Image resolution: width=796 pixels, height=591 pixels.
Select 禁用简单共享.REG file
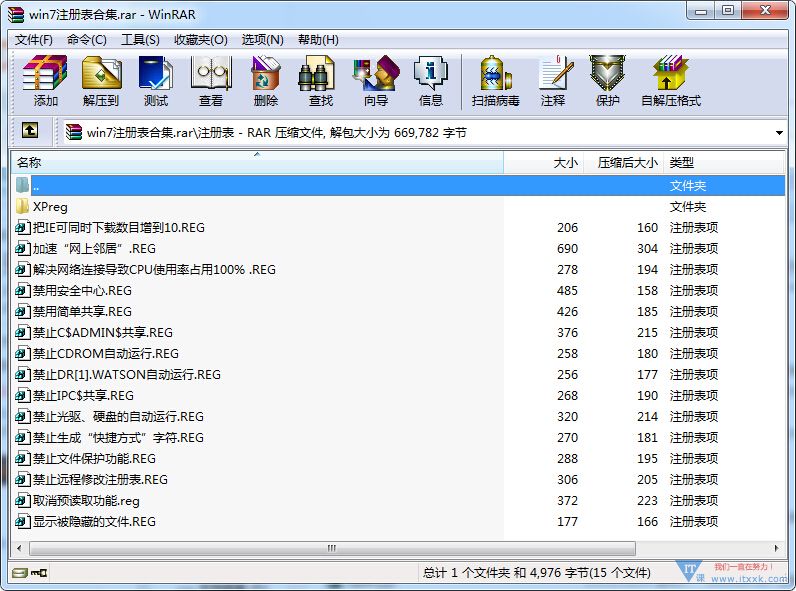pyautogui.click(x=82, y=312)
